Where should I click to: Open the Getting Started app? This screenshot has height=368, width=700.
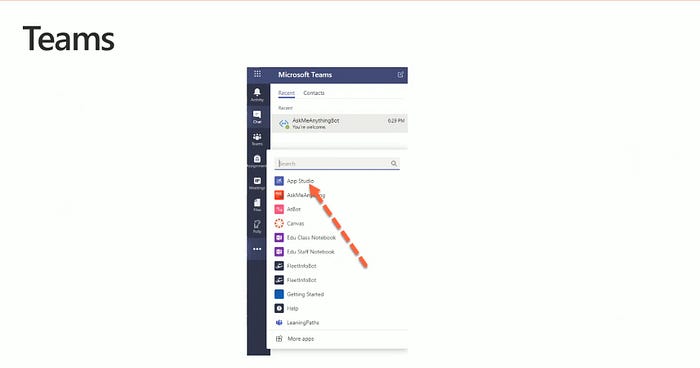[299, 294]
